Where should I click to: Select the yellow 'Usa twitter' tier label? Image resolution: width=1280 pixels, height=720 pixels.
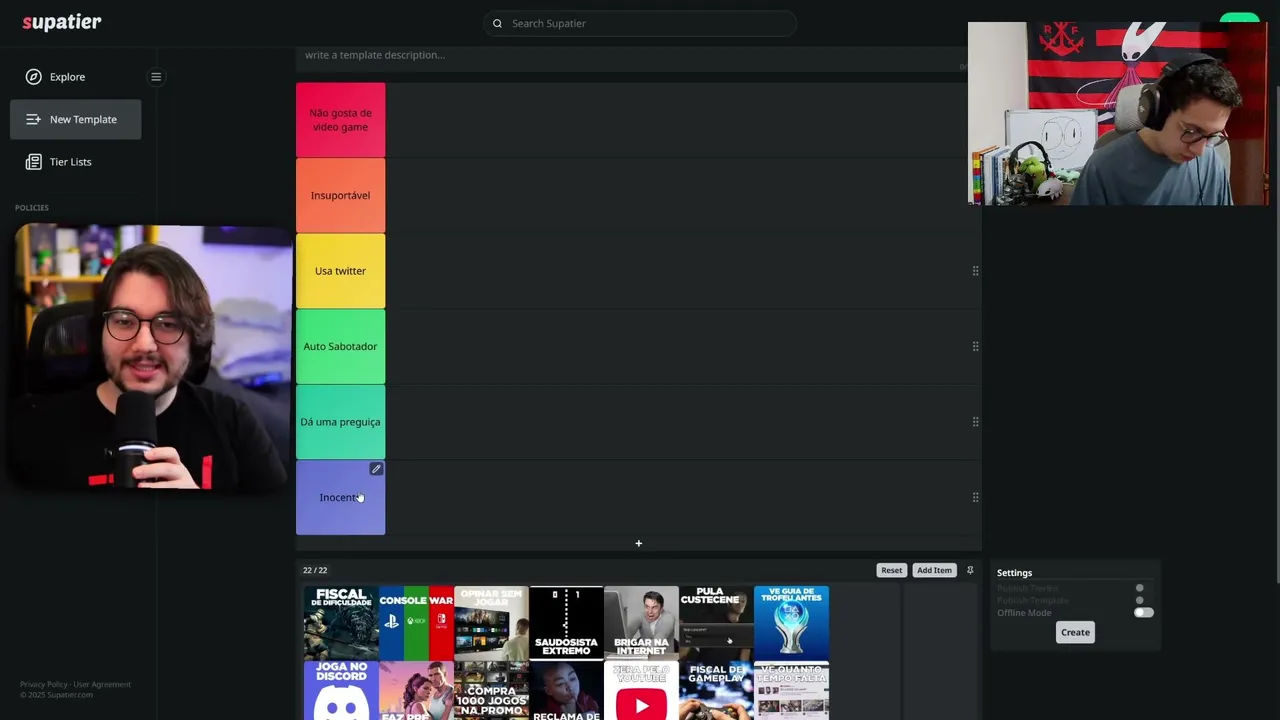coord(340,271)
